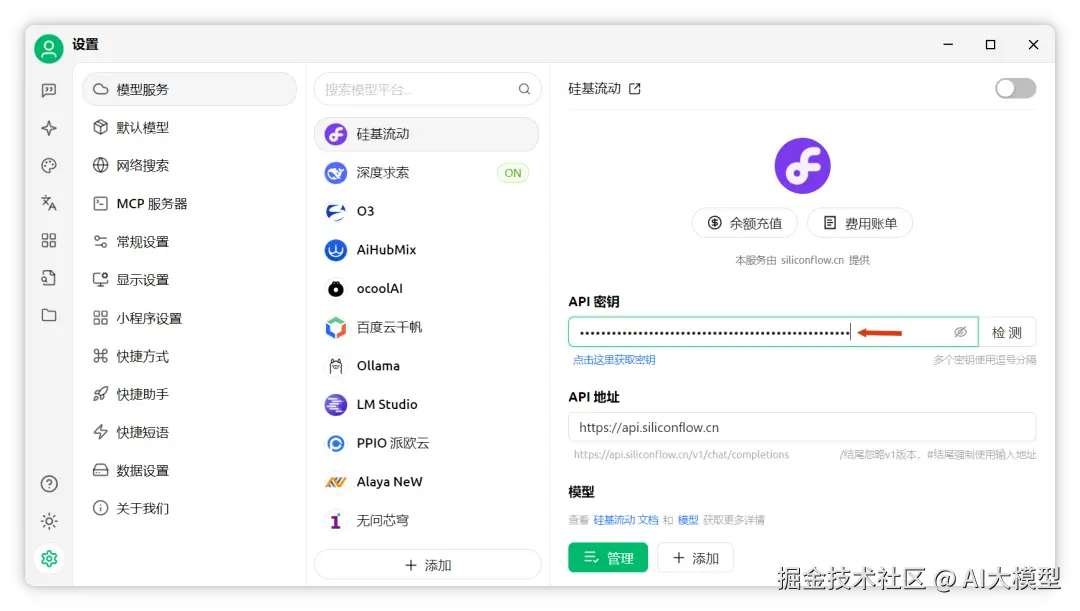Viewport: 1080px width, 611px height.
Task: Focus the API 地址 input field
Action: [802, 427]
